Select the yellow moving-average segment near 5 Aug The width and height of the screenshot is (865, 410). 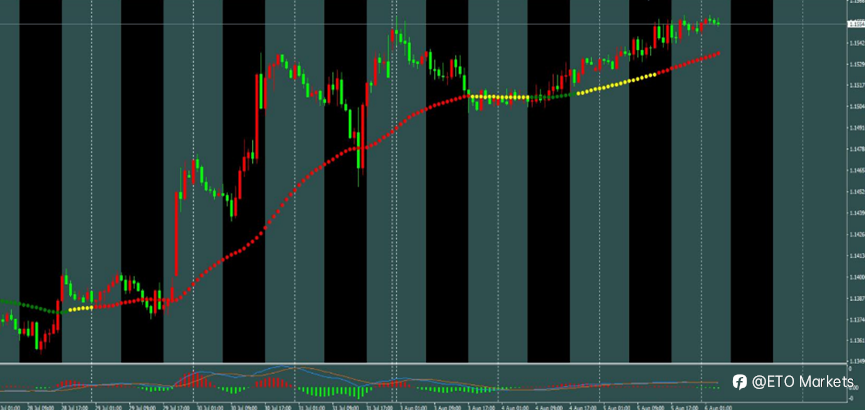[618, 82]
